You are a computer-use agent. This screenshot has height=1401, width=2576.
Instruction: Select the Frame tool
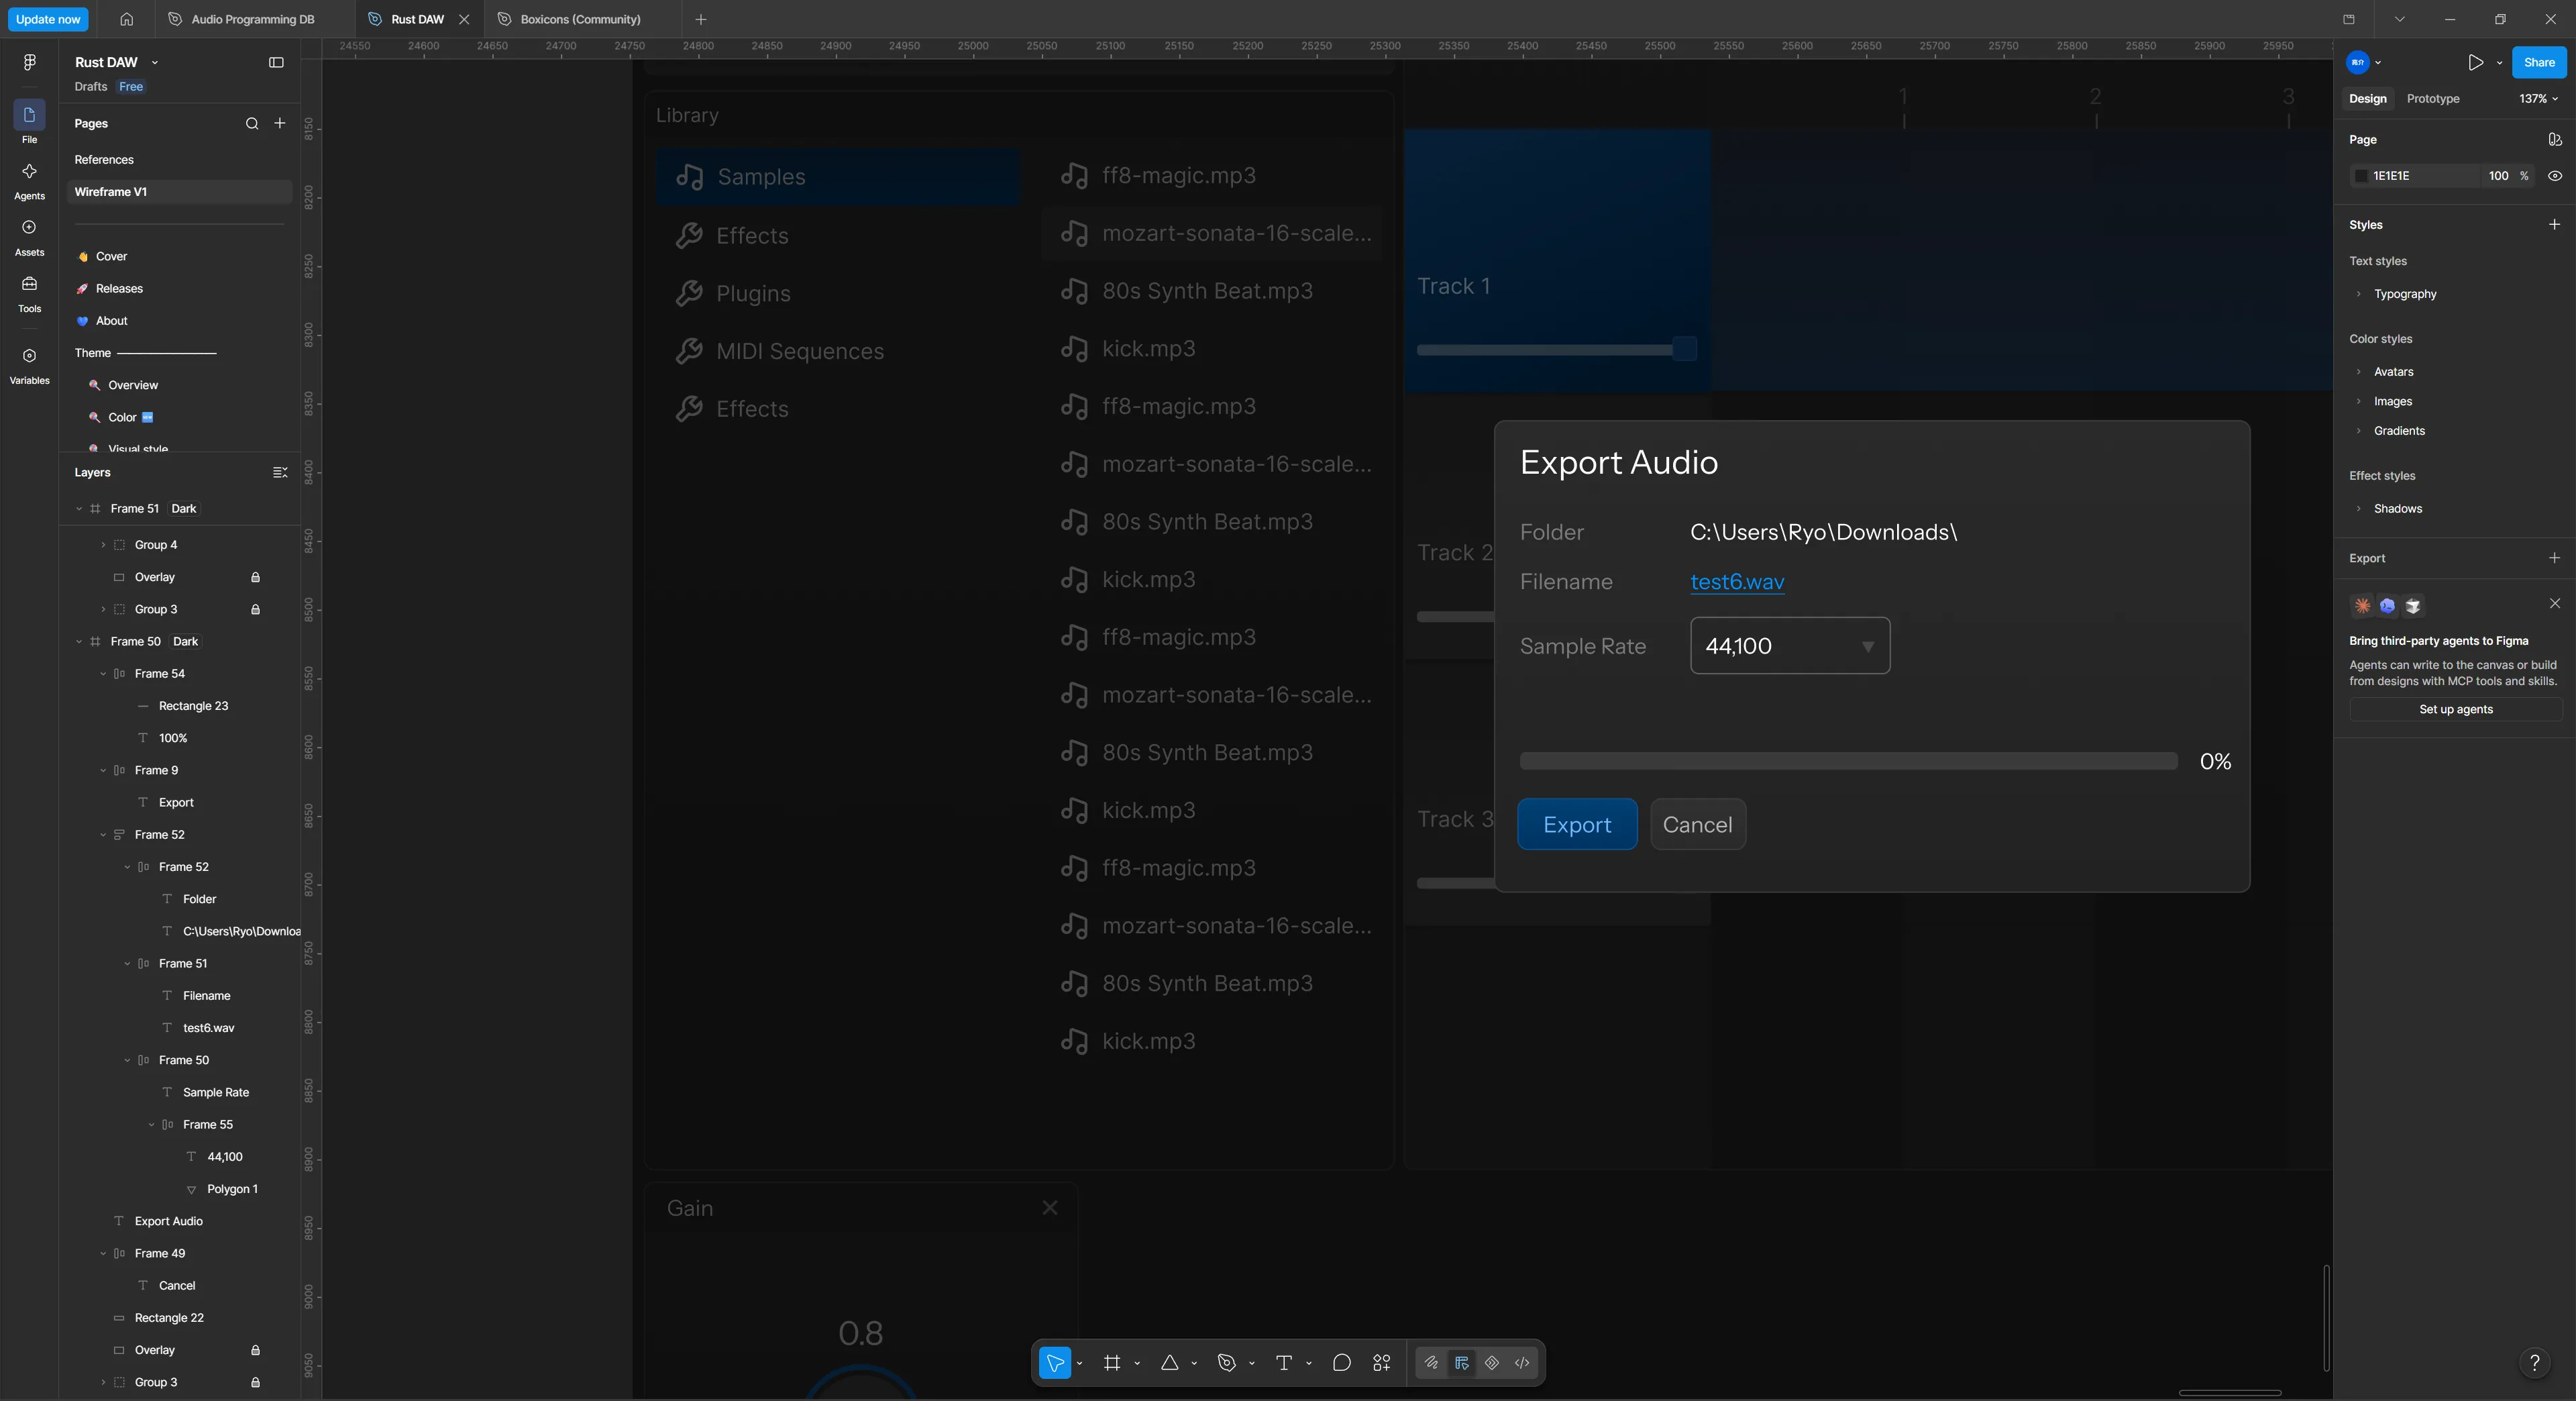point(1112,1362)
